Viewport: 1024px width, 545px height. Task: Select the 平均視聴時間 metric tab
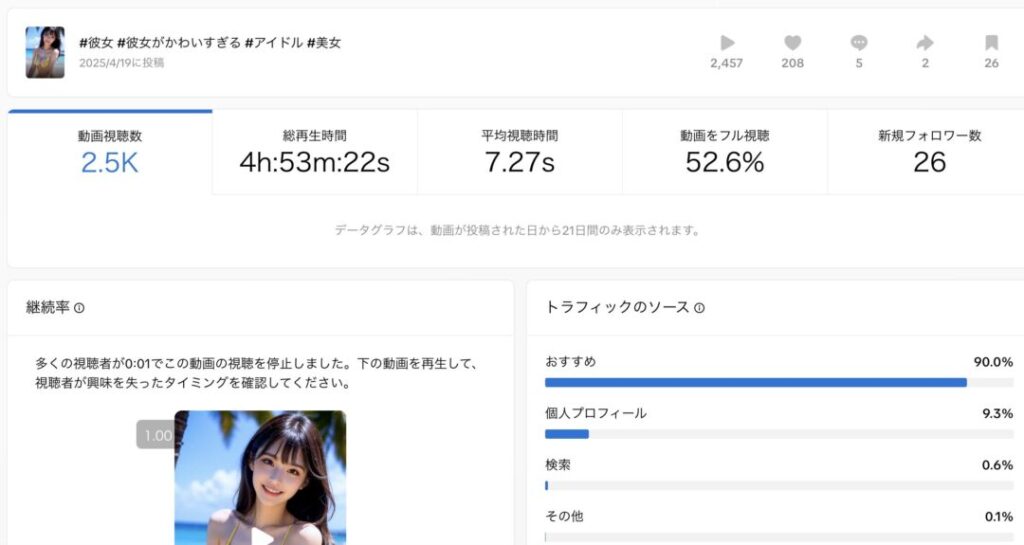[519, 152]
